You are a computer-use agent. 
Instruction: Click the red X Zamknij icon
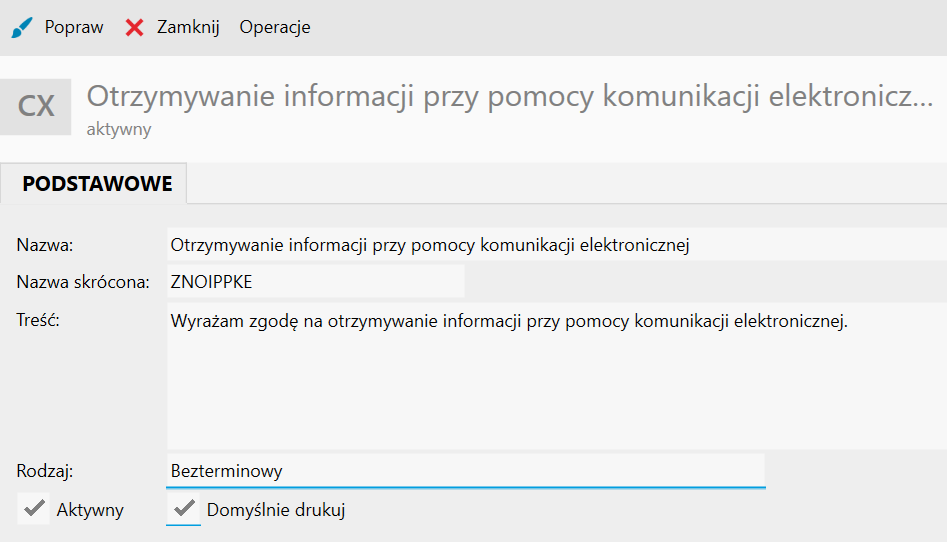(135, 28)
